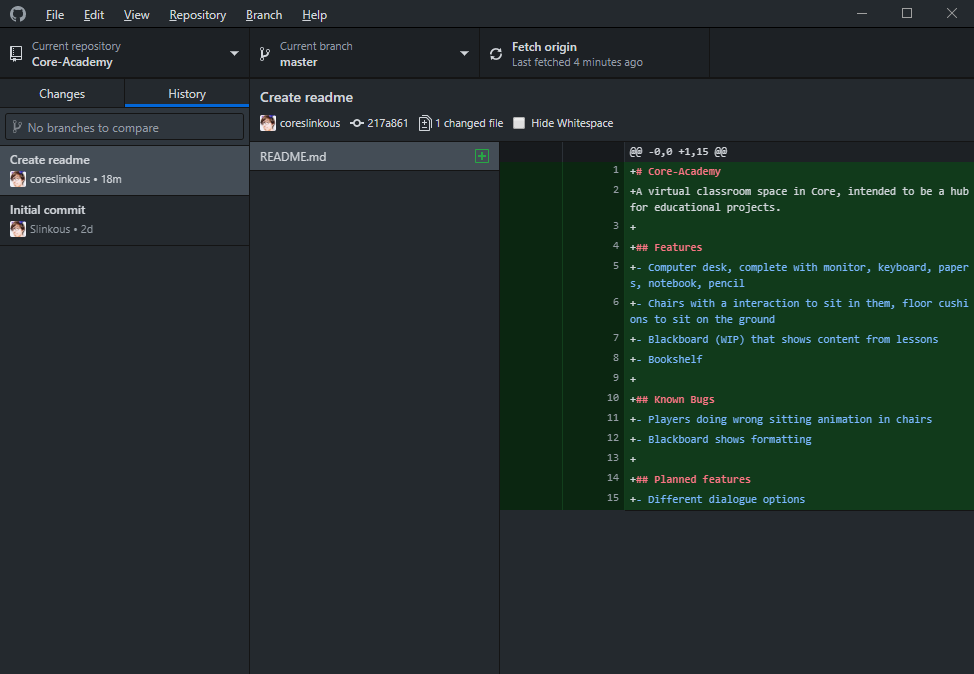Select the Initial commit by Slinkous
This screenshot has height=674, width=974.
tap(124, 217)
